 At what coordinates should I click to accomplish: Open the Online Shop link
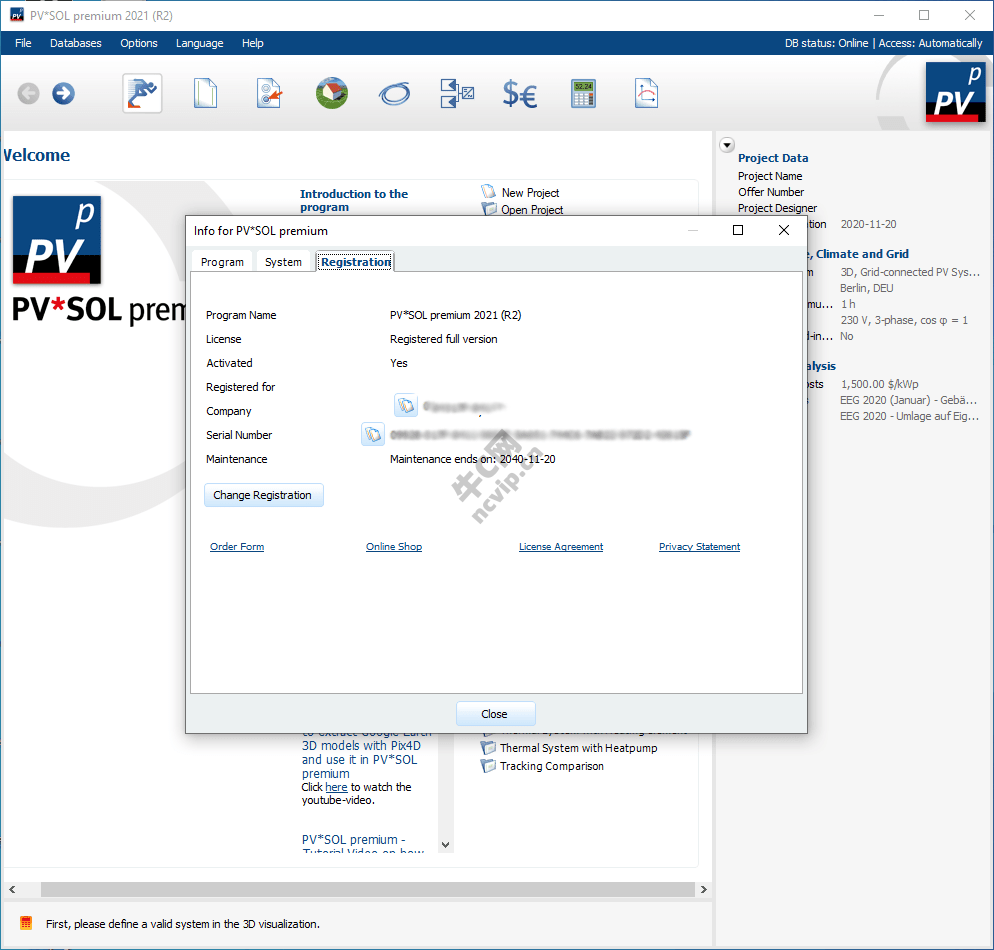point(394,546)
